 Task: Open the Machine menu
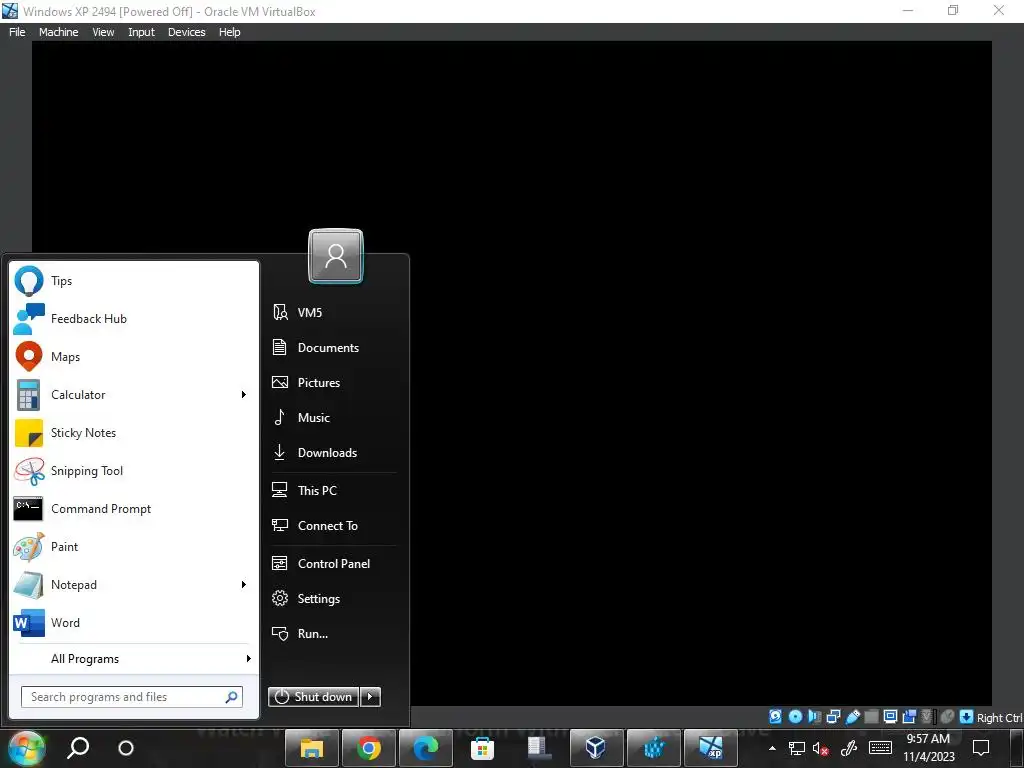[x=58, y=32]
